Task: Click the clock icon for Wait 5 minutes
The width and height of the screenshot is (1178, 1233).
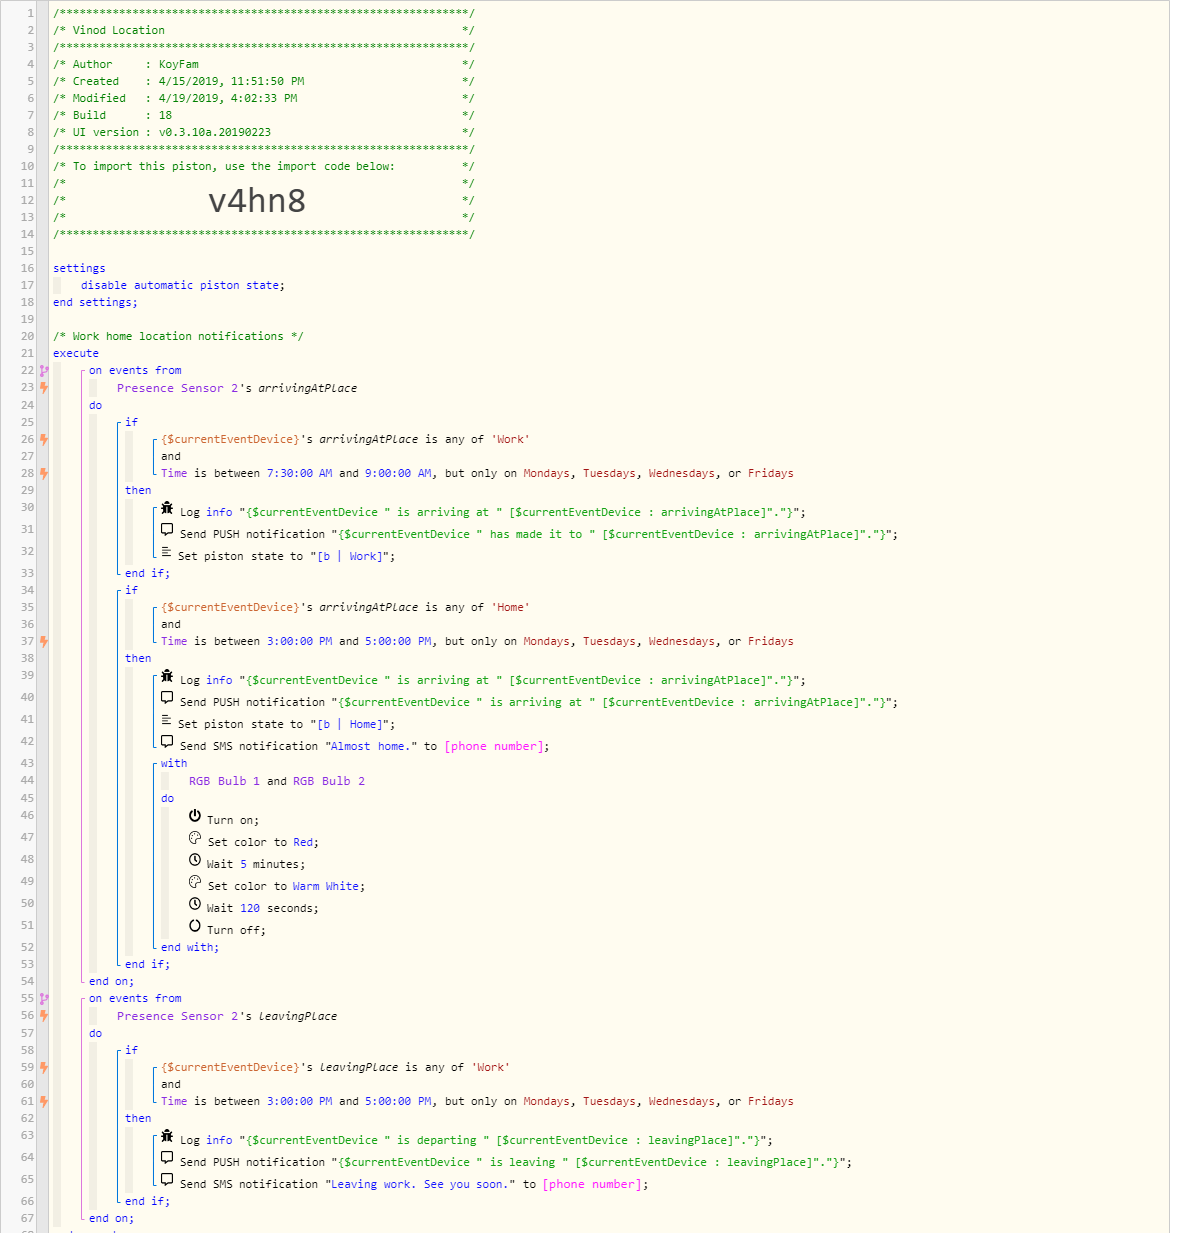Action: [x=195, y=860]
